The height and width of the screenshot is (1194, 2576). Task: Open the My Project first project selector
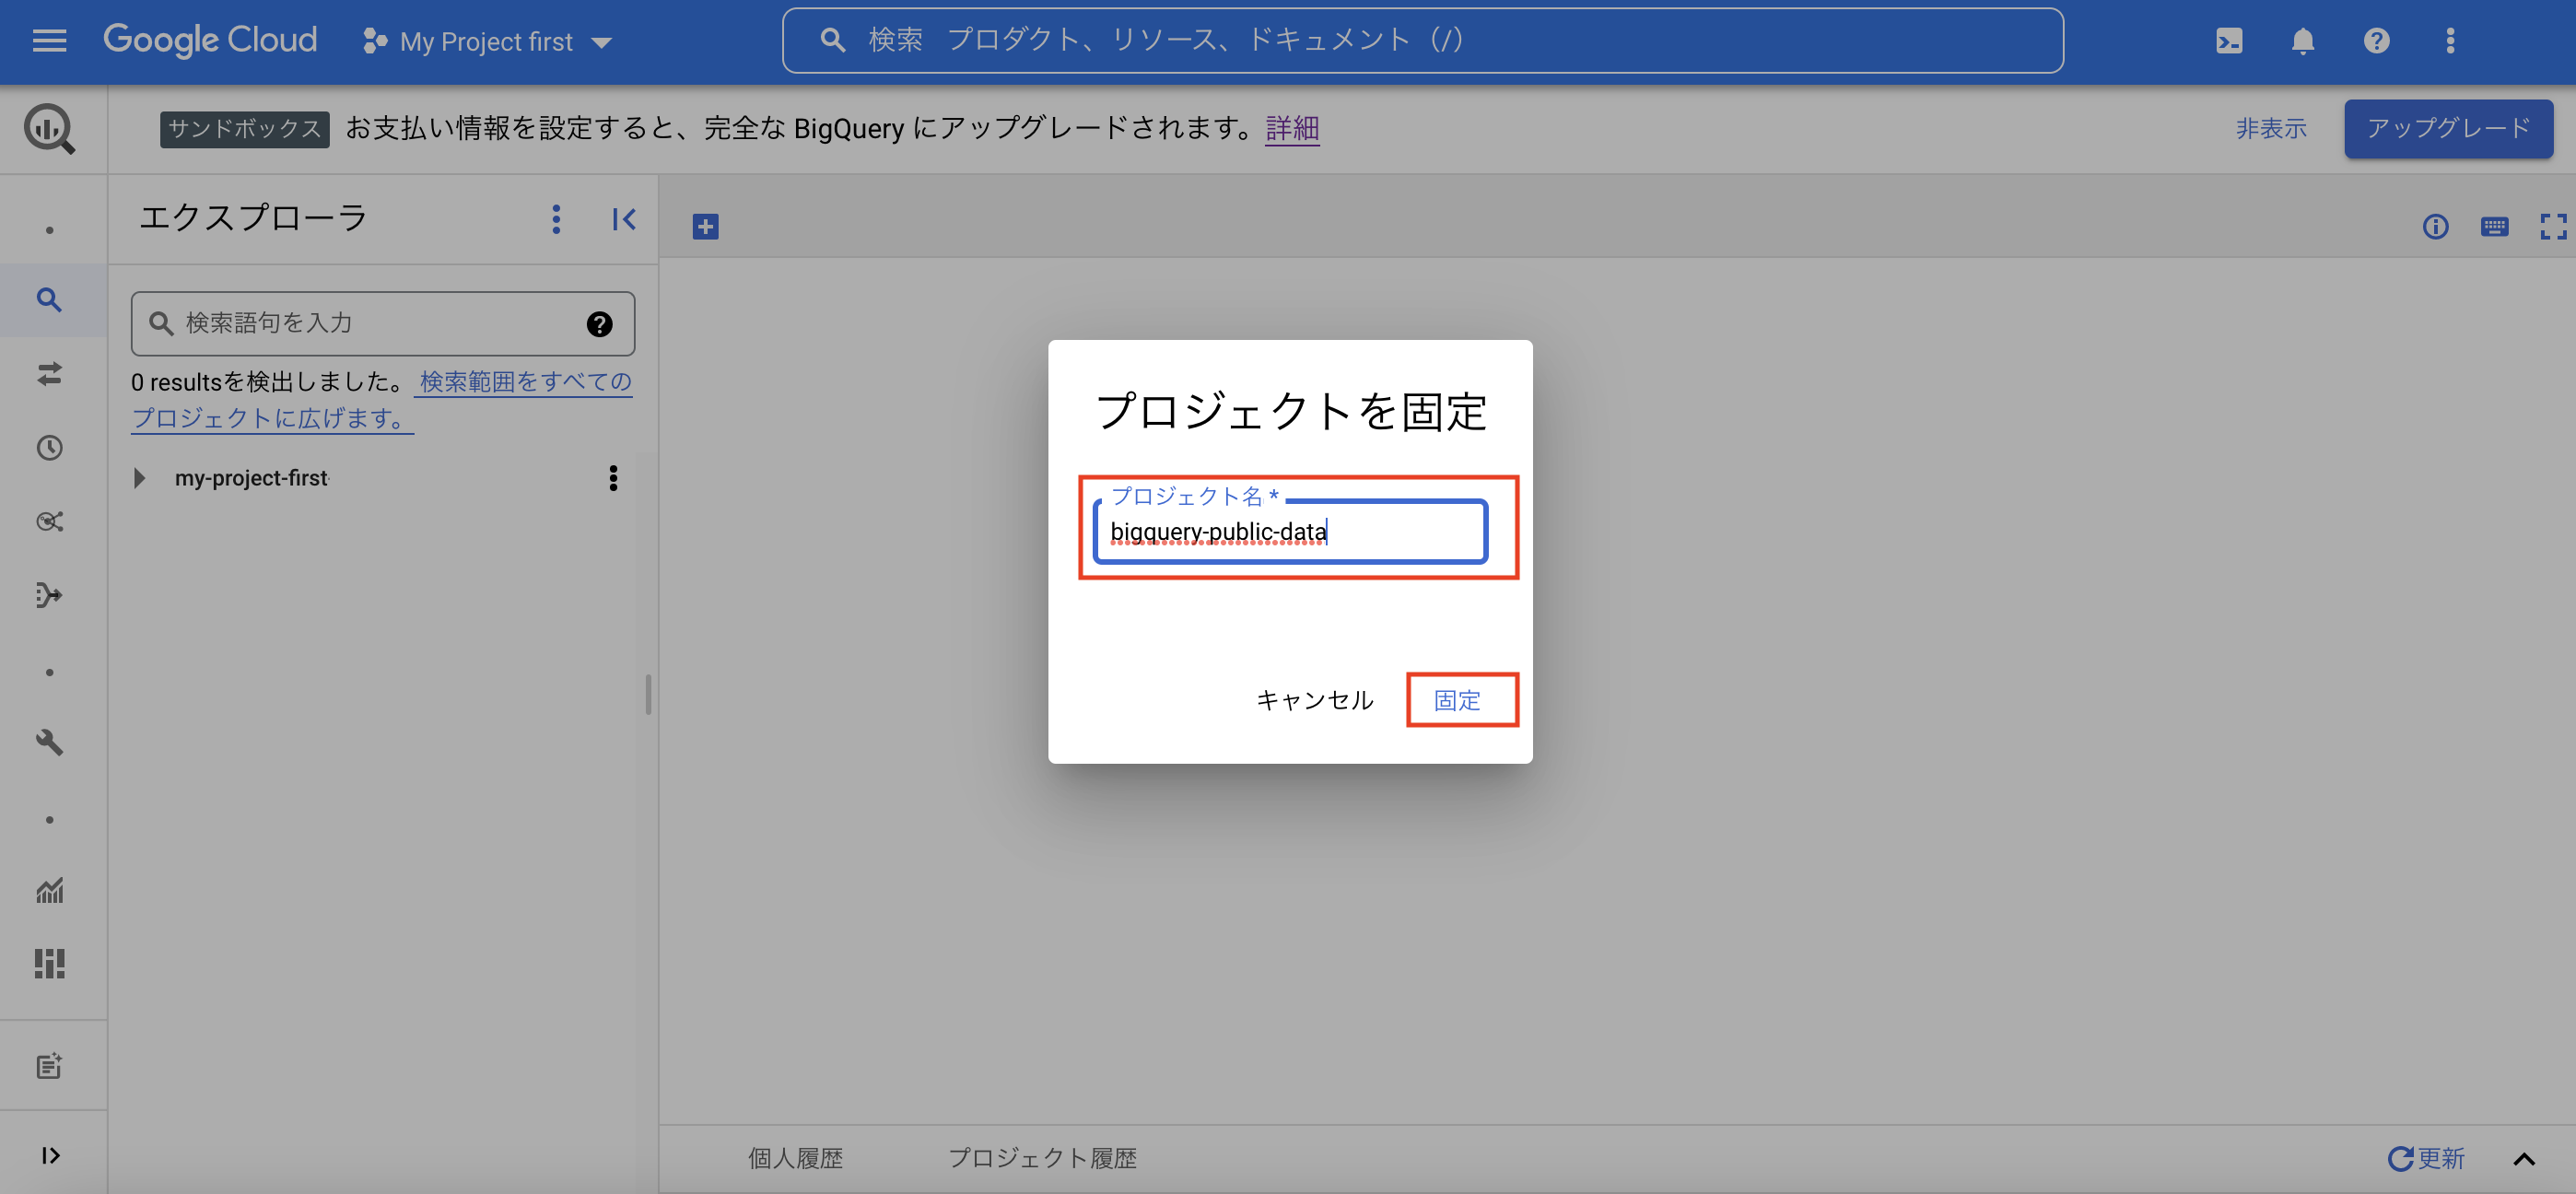tap(487, 41)
